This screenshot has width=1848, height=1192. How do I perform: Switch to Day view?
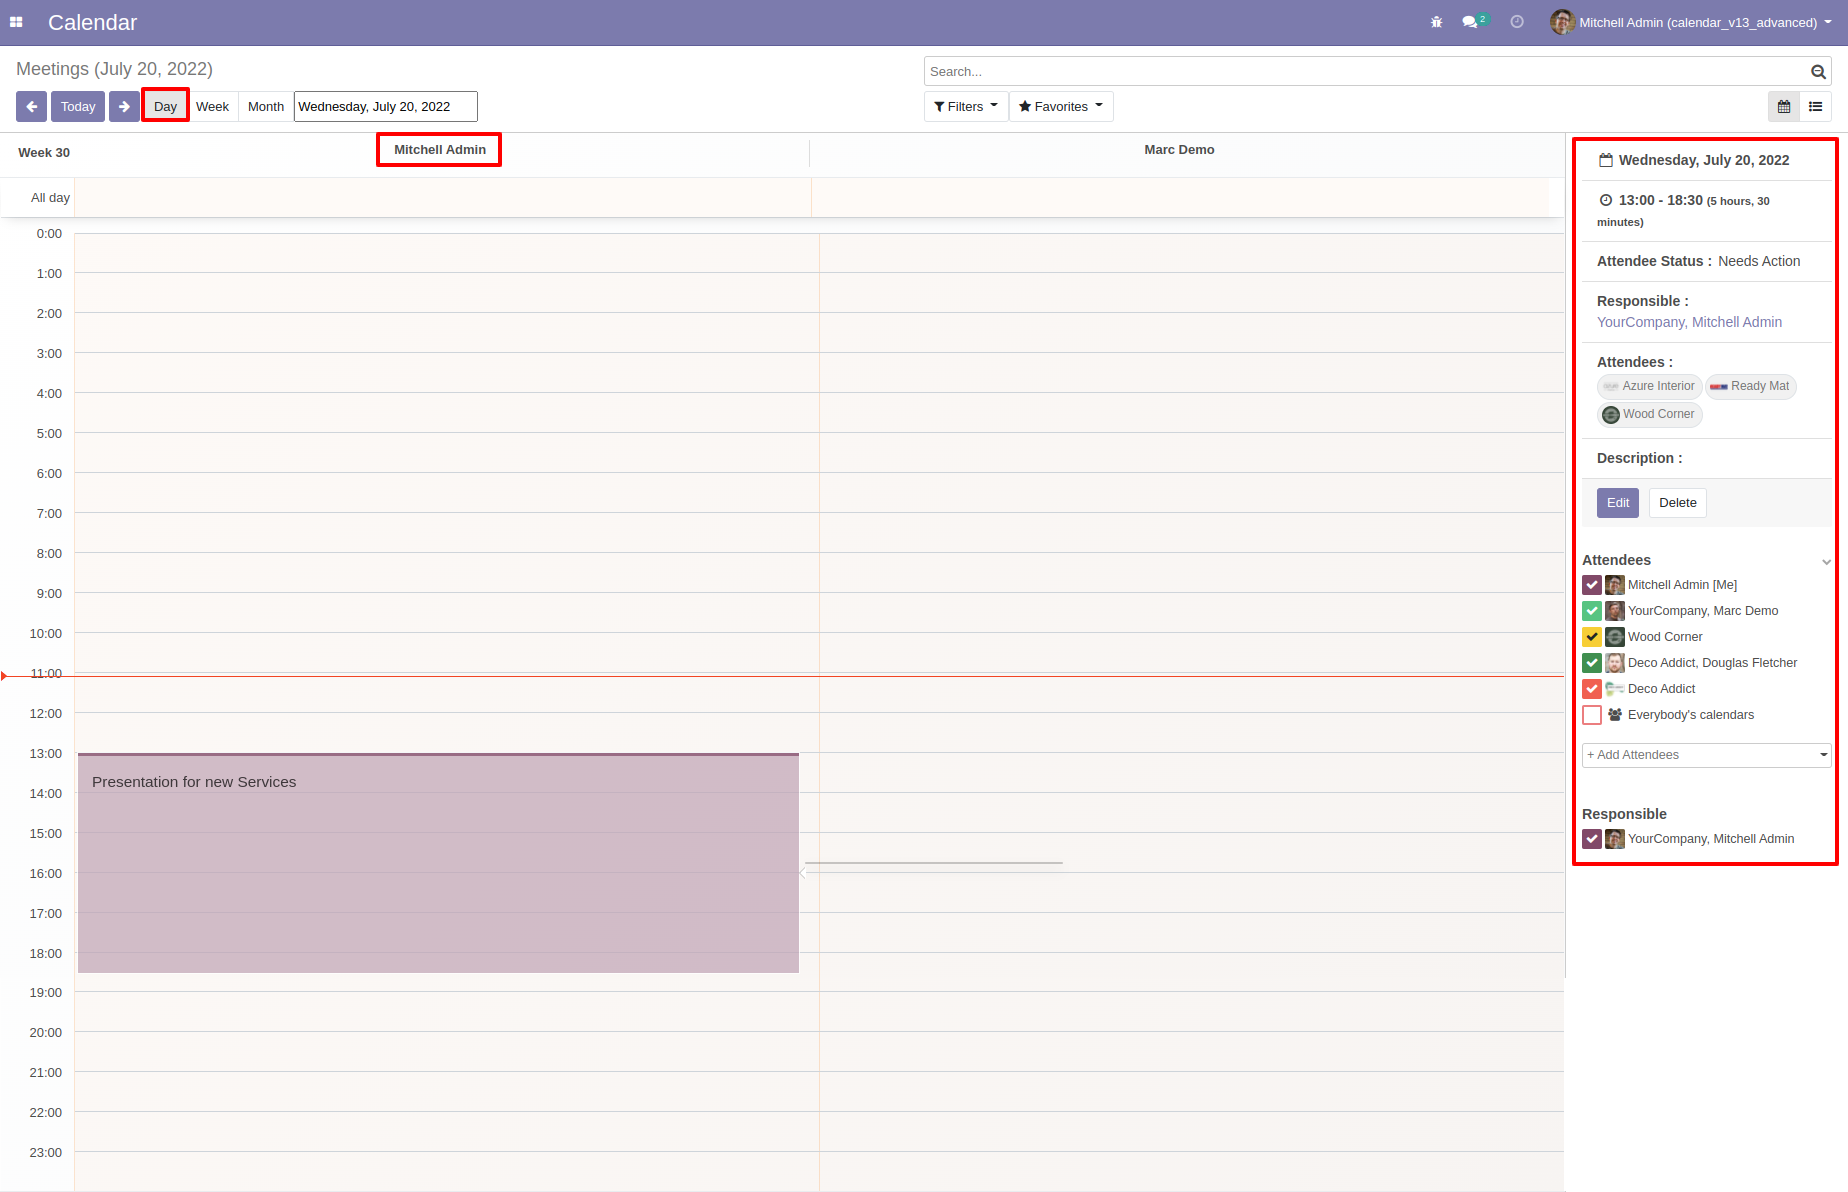tap(165, 106)
